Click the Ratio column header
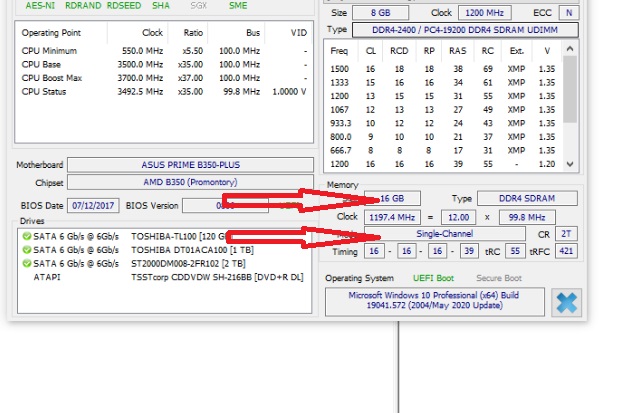The image size is (629, 413). point(193,33)
